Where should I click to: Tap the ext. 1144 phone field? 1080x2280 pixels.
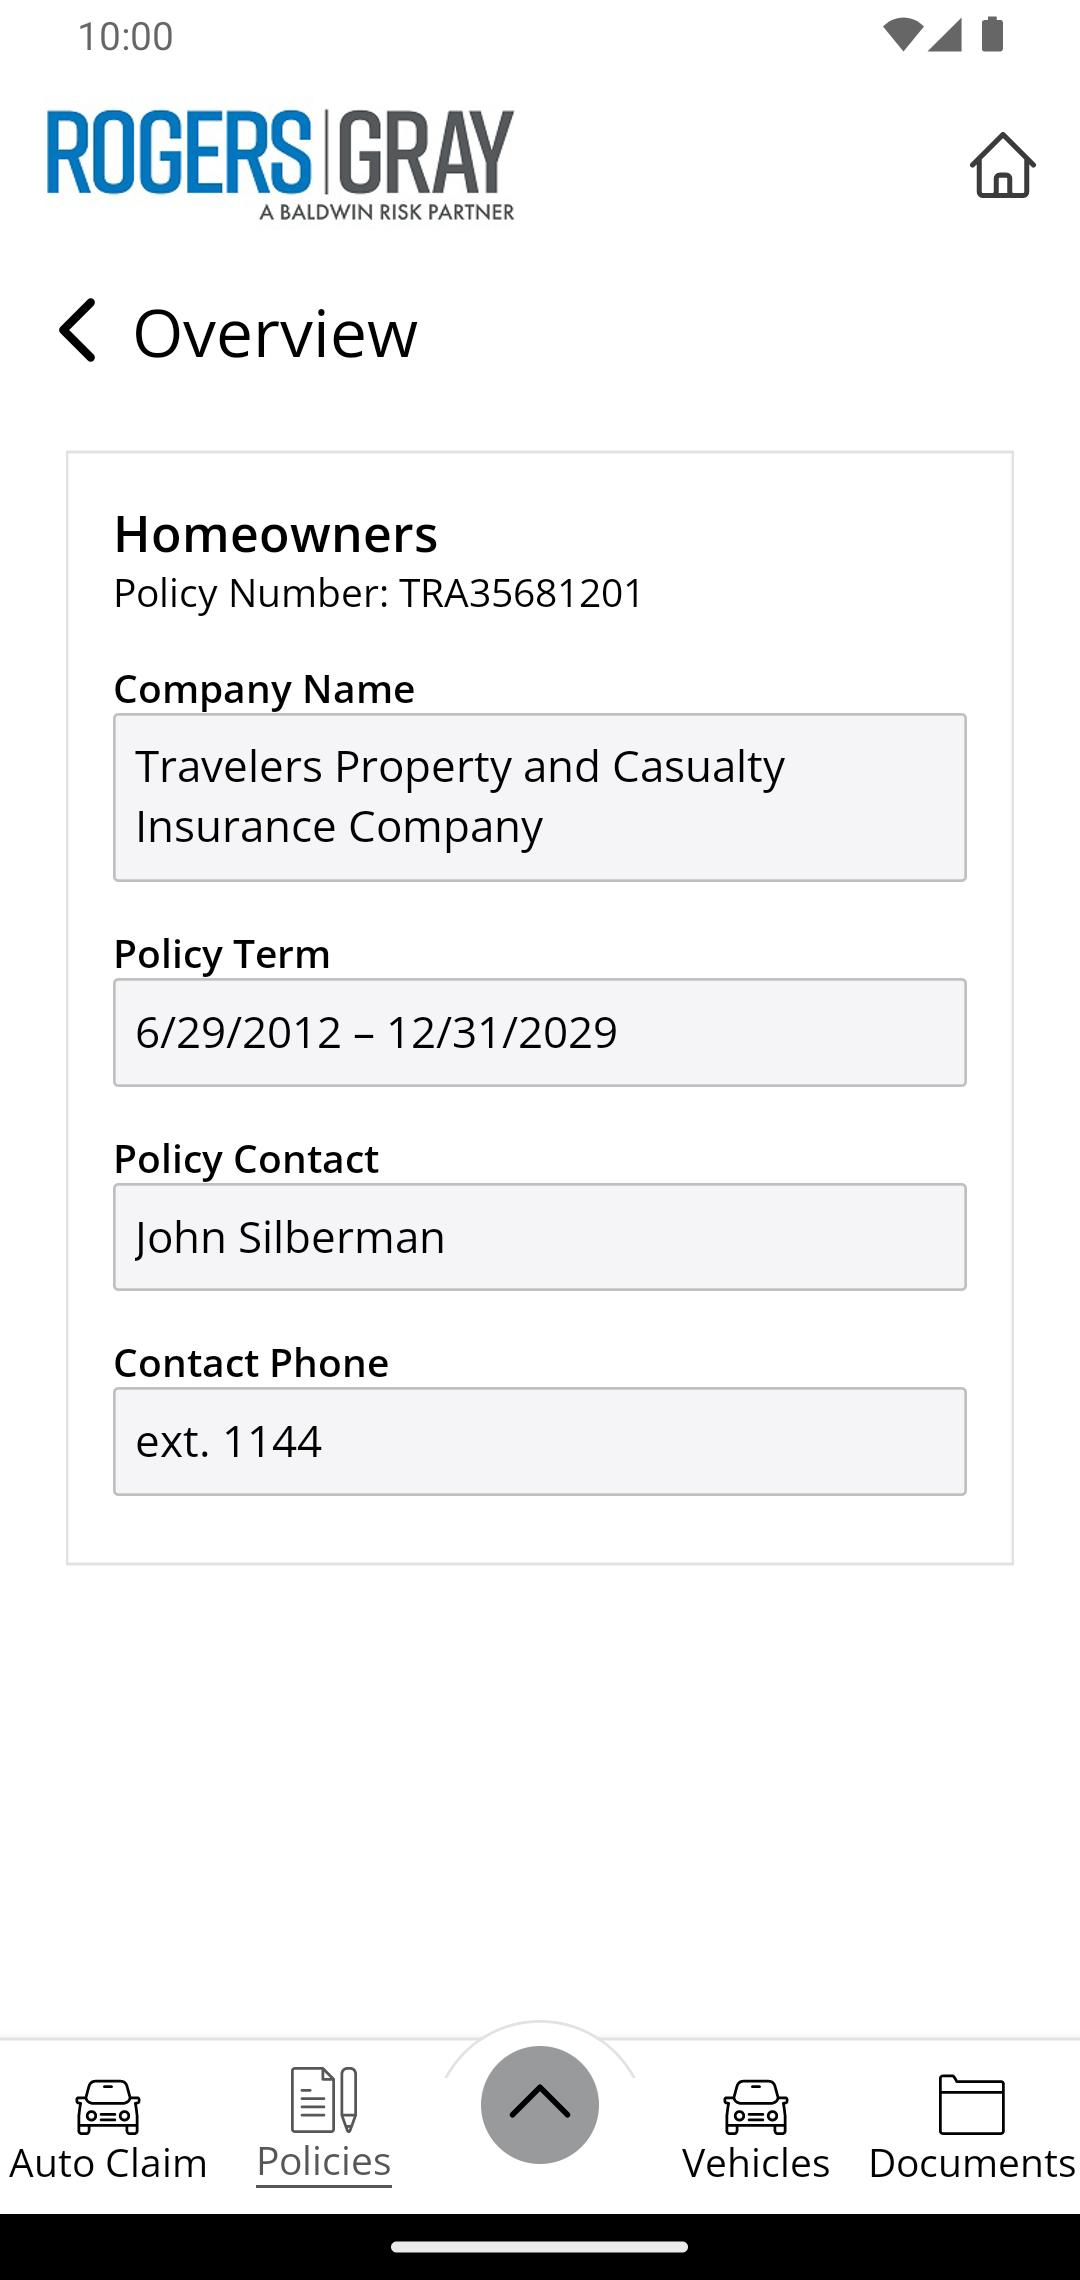[540, 1441]
